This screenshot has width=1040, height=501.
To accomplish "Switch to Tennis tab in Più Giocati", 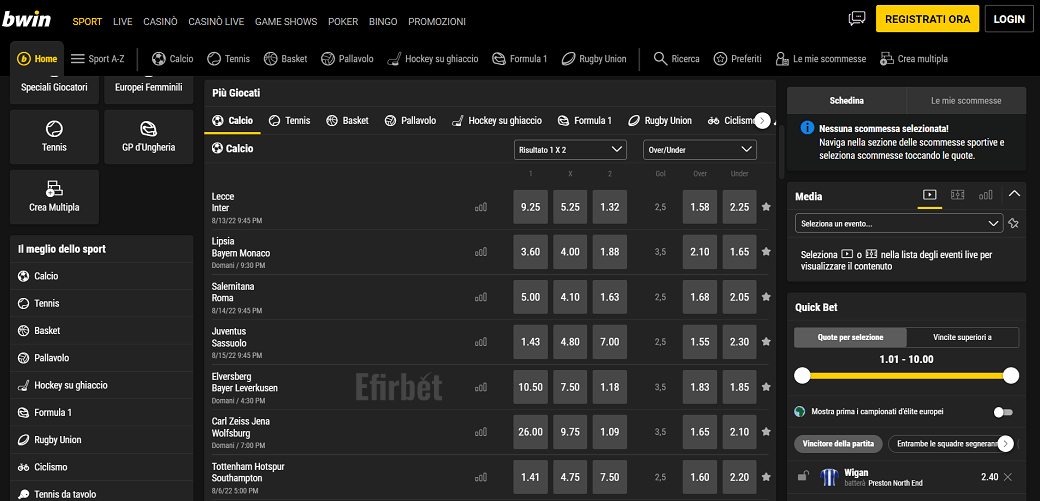I will coord(290,121).
